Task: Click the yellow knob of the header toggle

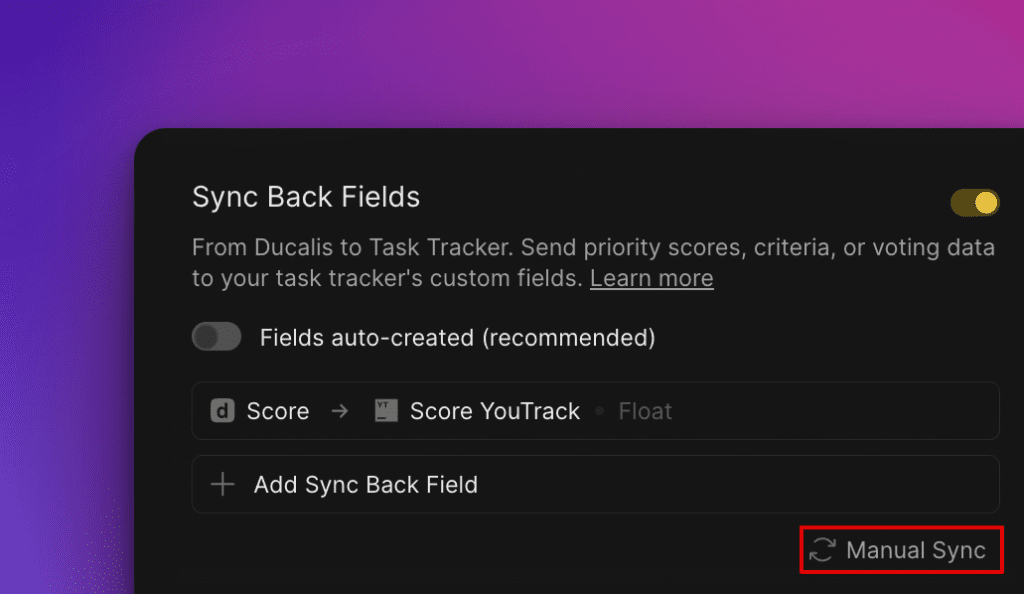Action: coord(986,202)
